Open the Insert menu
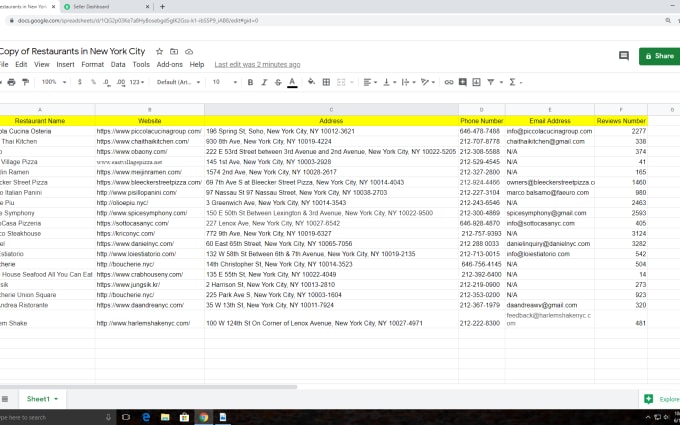The height and width of the screenshot is (425, 680). [x=65, y=64]
